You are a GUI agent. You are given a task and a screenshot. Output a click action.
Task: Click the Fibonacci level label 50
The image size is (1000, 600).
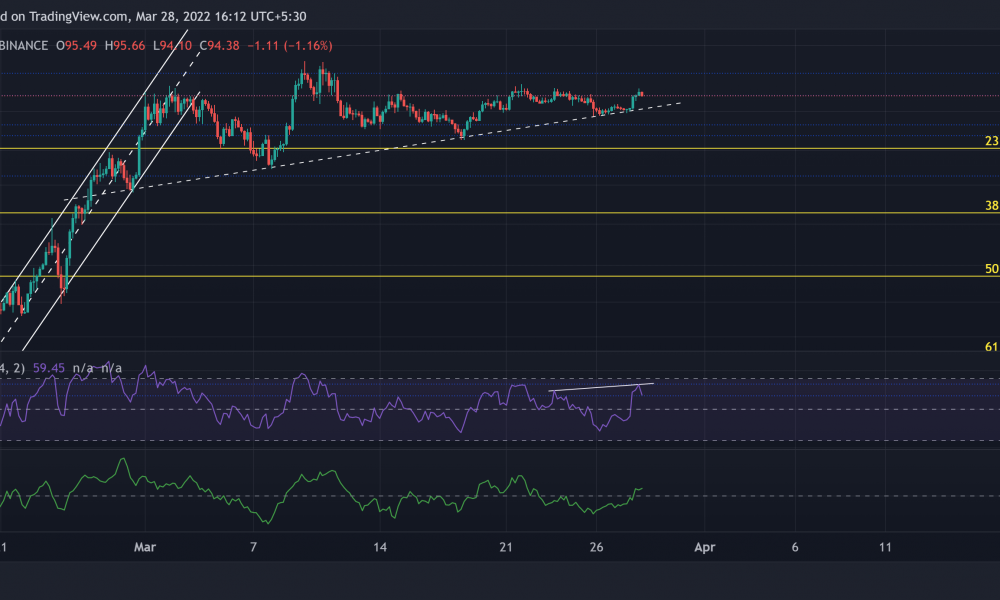[x=992, y=269]
